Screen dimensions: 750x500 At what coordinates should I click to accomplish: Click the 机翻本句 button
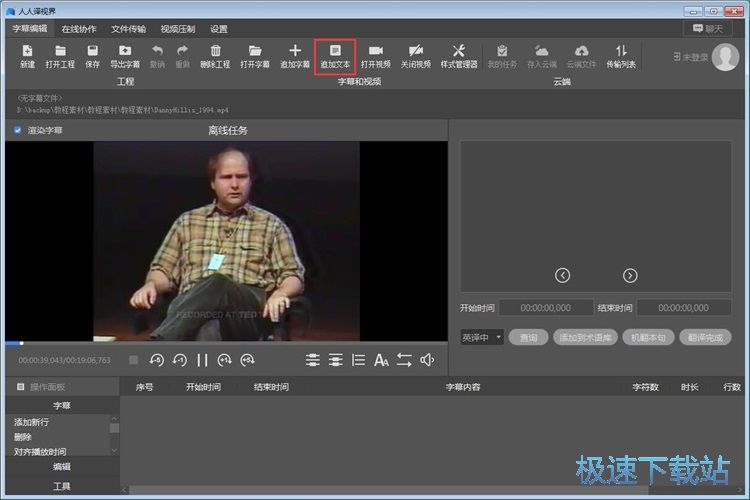pos(647,338)
